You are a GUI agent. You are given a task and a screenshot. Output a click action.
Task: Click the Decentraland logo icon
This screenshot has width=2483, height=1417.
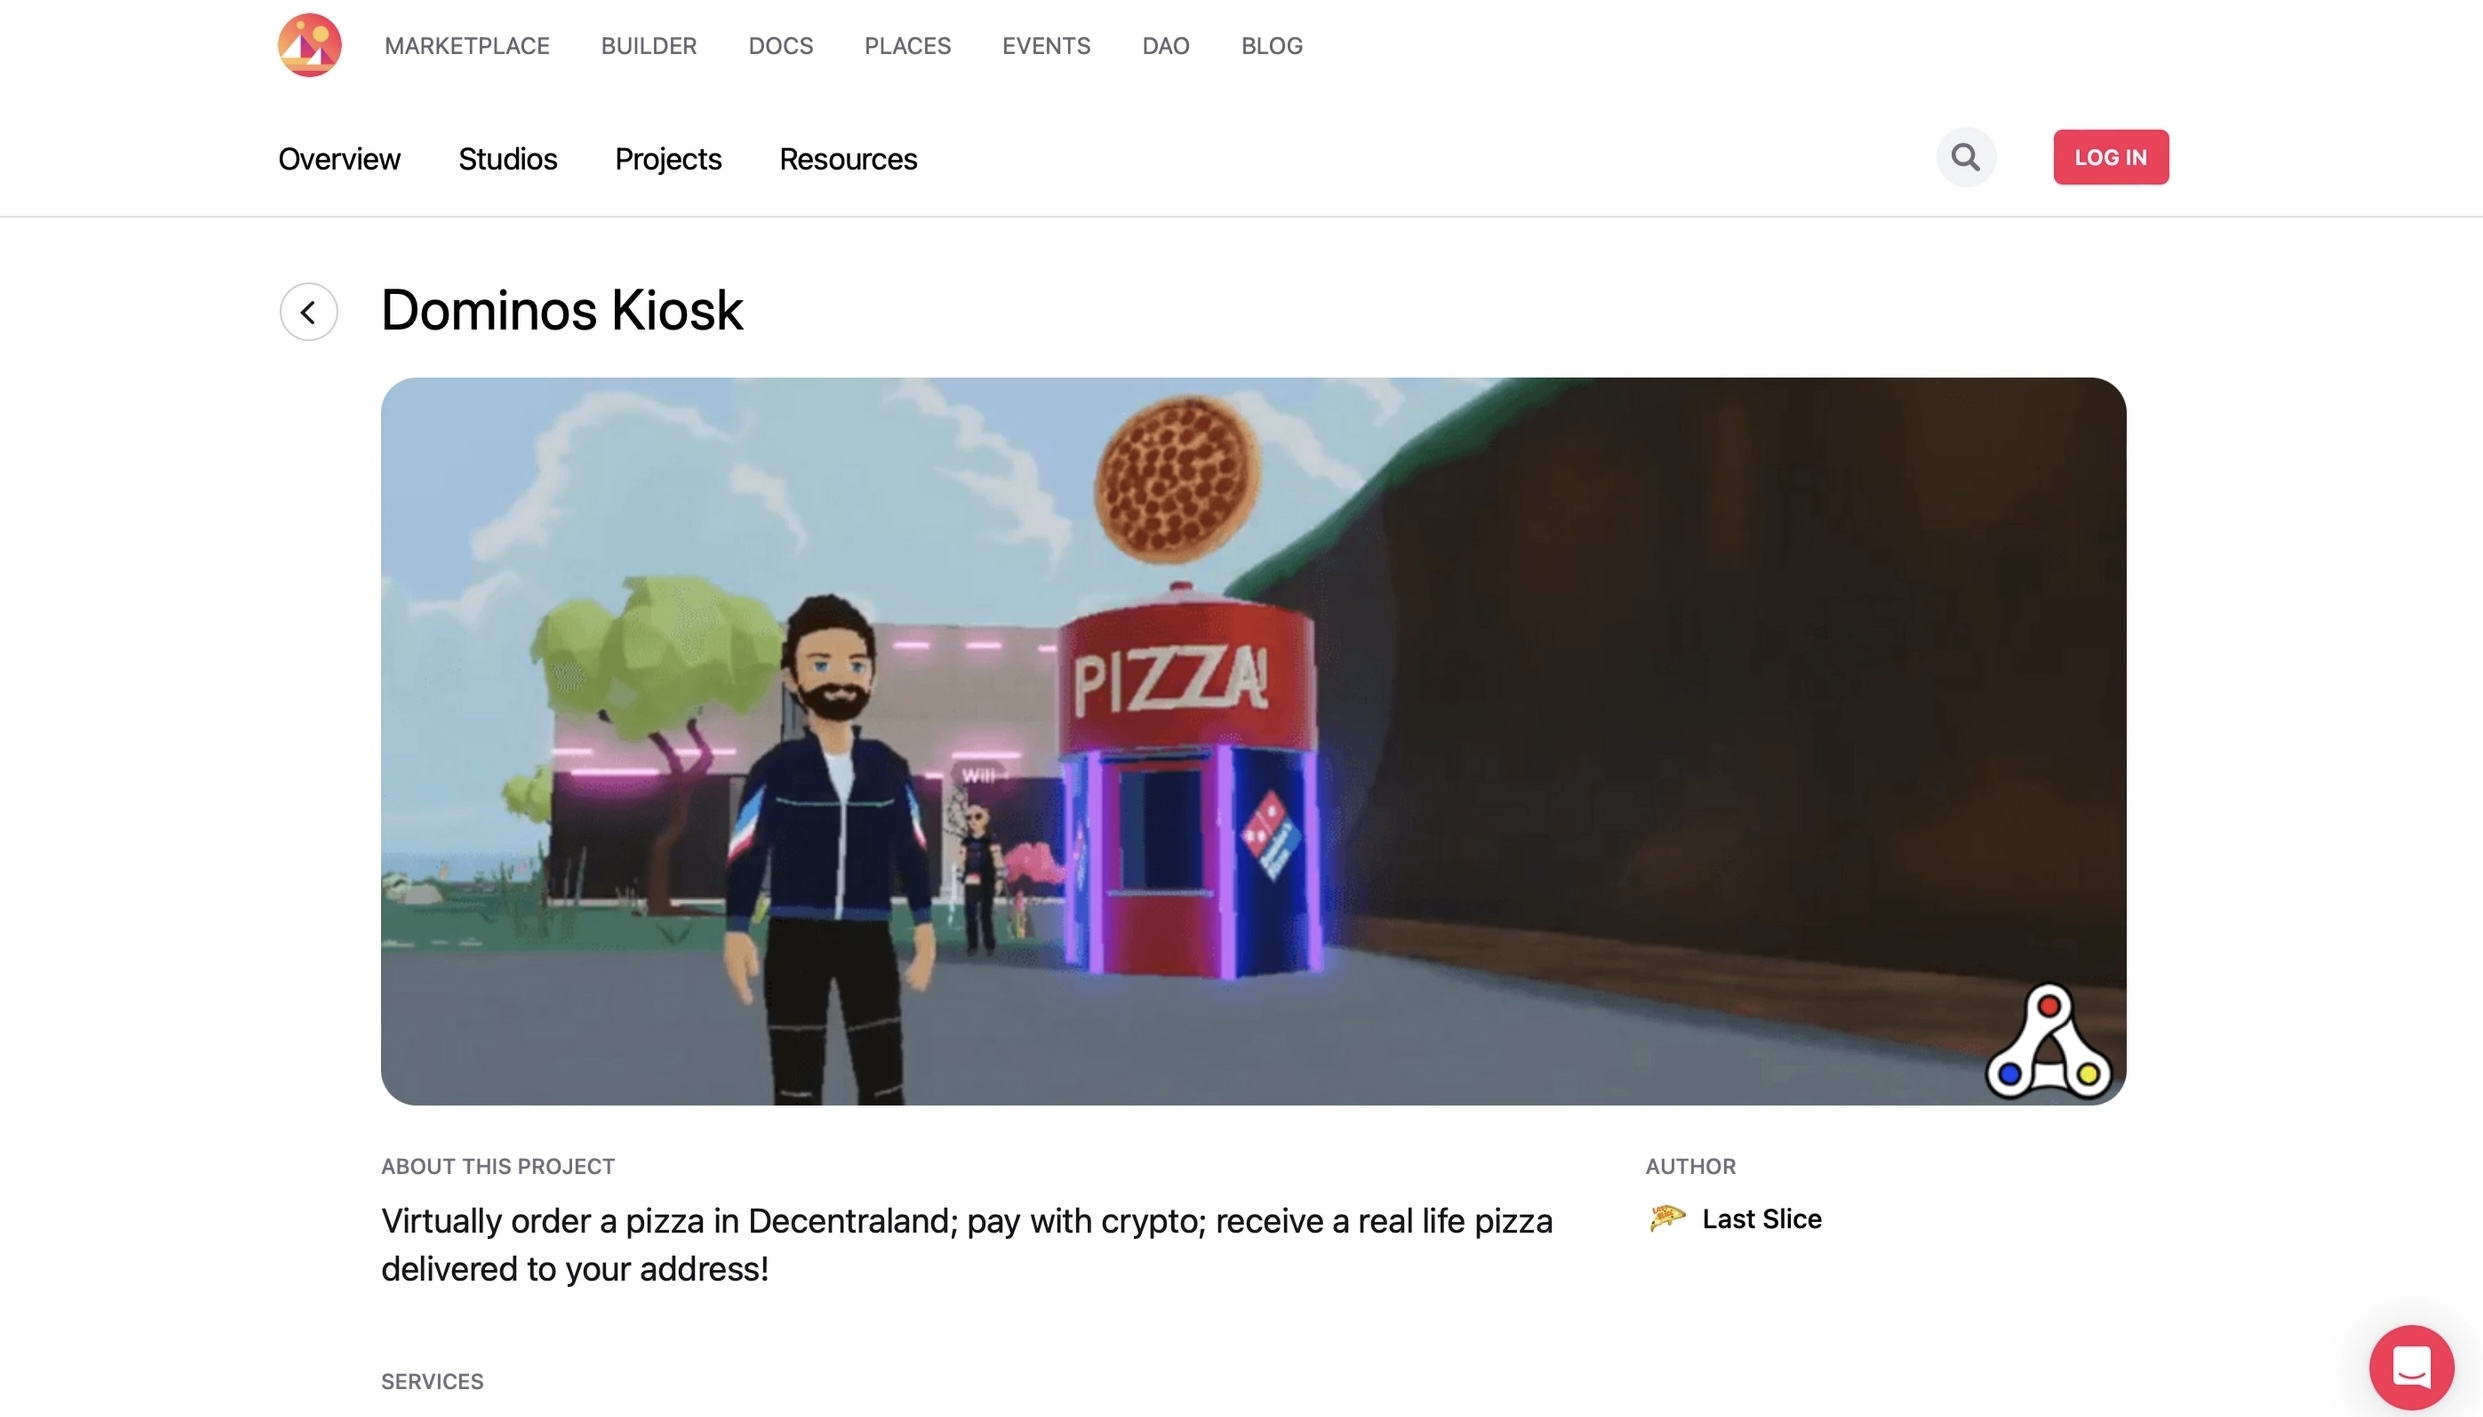click(309, 45)
